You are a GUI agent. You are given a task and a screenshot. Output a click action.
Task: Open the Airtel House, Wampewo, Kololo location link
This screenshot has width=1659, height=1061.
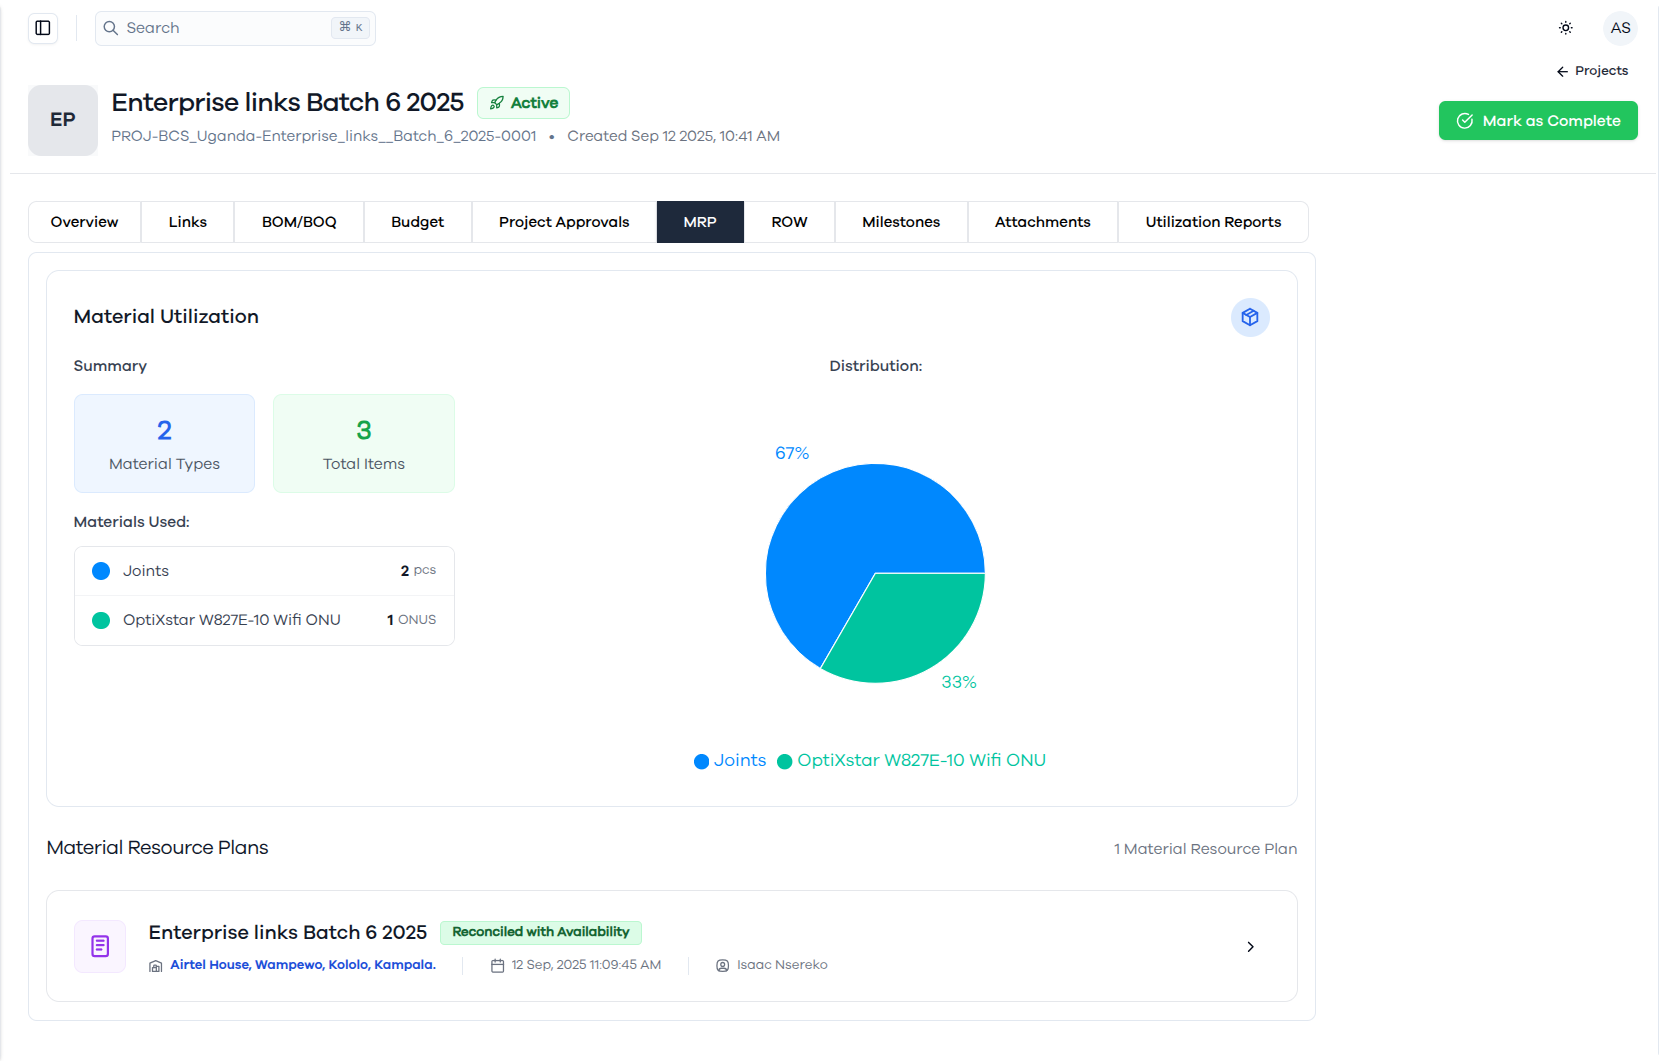pos(303,965)
